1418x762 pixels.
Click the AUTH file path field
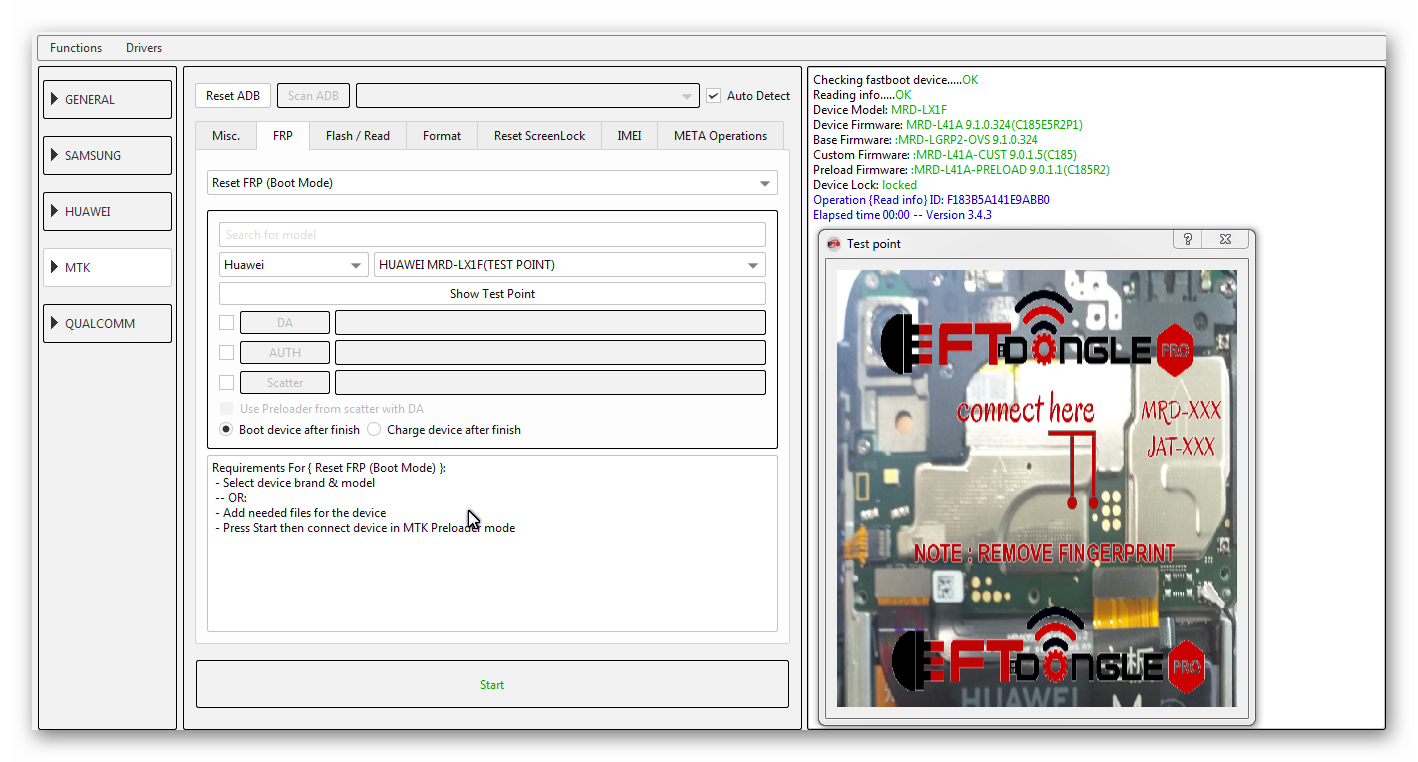[x=550, y=353]
